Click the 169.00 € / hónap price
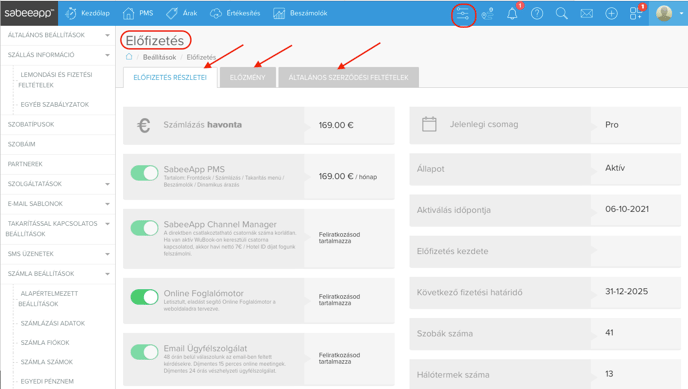The height and width of the screenshot is (389, 688). coord(348,176)
